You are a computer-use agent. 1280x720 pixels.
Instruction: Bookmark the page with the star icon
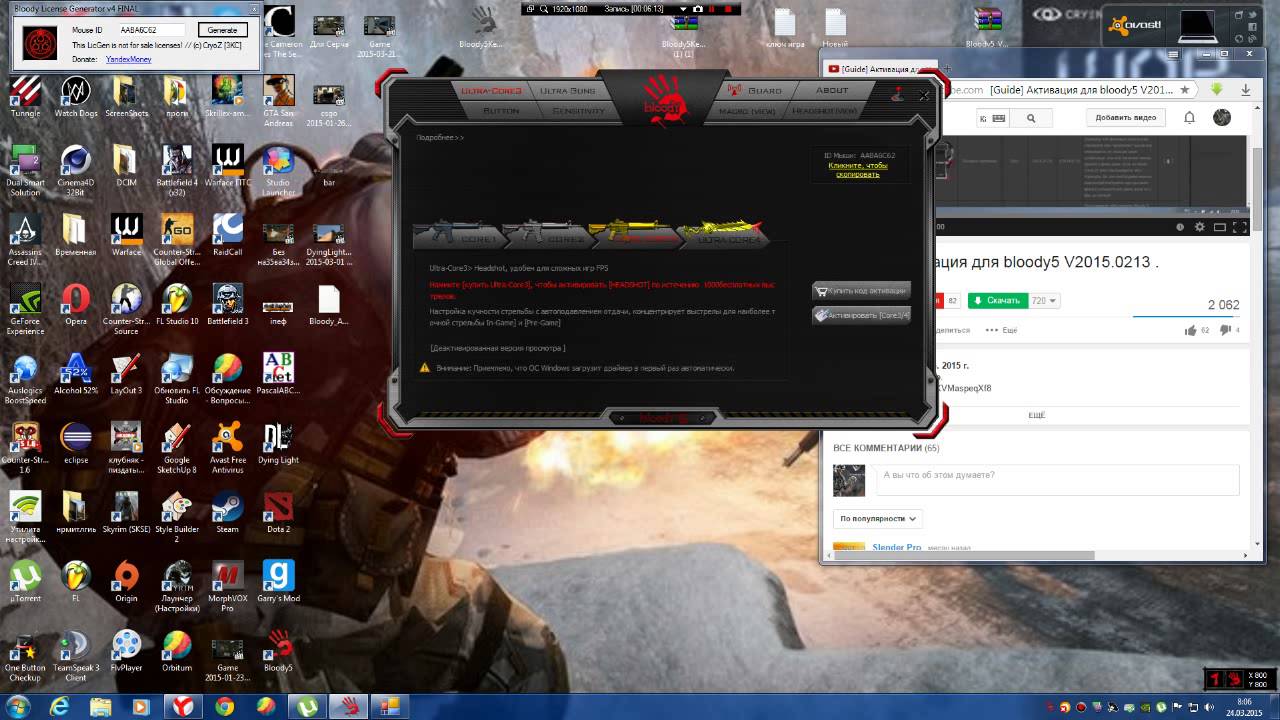[1185, 90]
